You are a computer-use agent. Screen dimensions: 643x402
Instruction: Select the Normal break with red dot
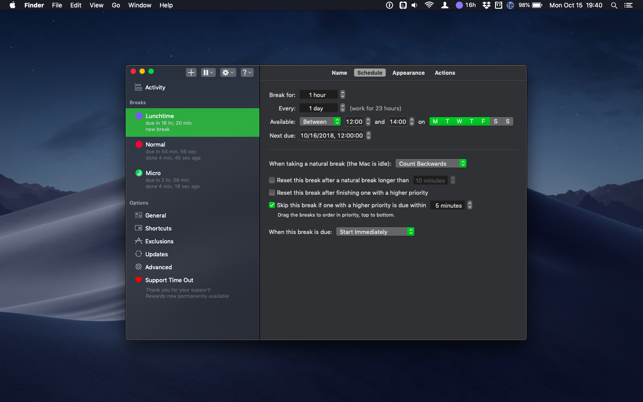(x=193, y=151)
